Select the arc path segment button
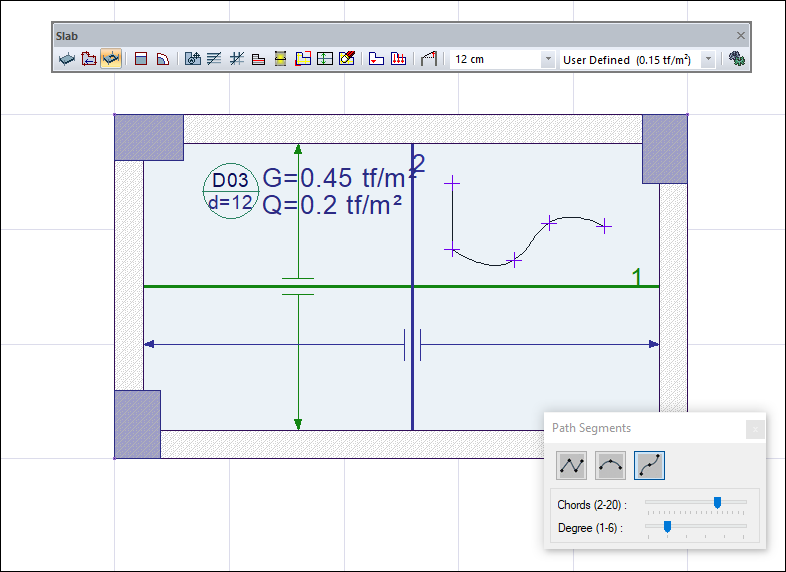 611,464
